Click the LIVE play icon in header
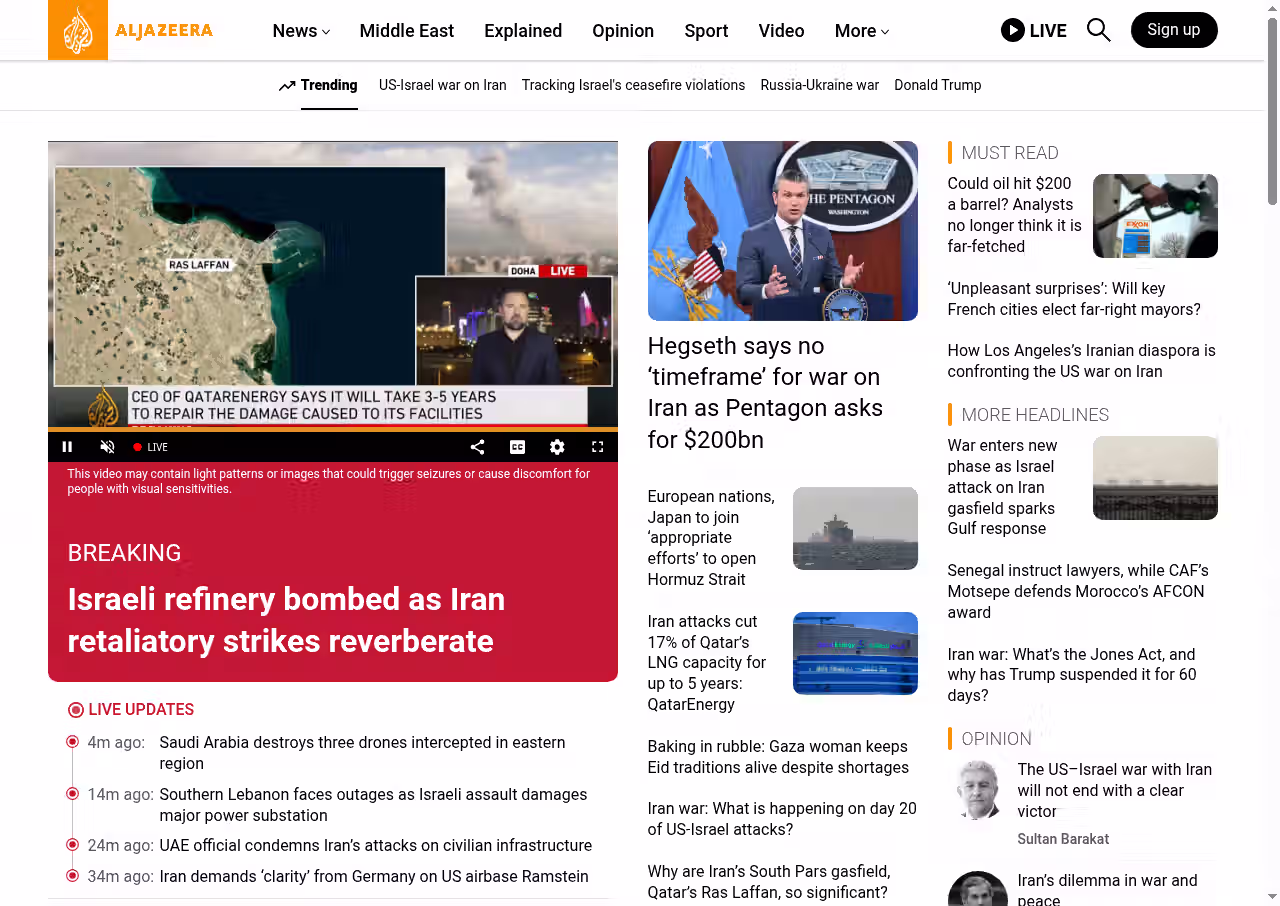This screenshot has width=1280, height=906. 1012,30
